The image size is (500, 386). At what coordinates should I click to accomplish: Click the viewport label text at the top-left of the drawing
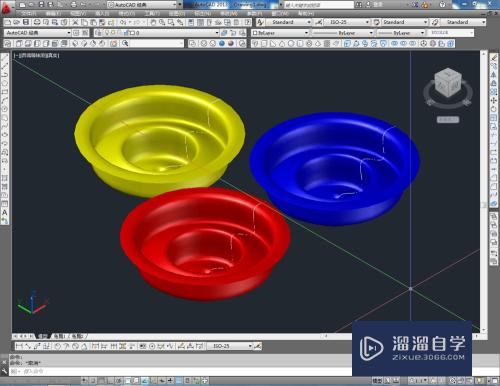point(37,55)
